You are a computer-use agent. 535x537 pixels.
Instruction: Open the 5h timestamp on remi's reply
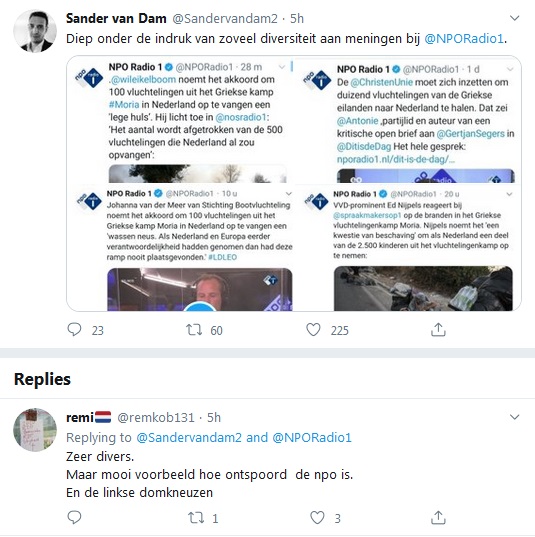(x=214, y=417)
